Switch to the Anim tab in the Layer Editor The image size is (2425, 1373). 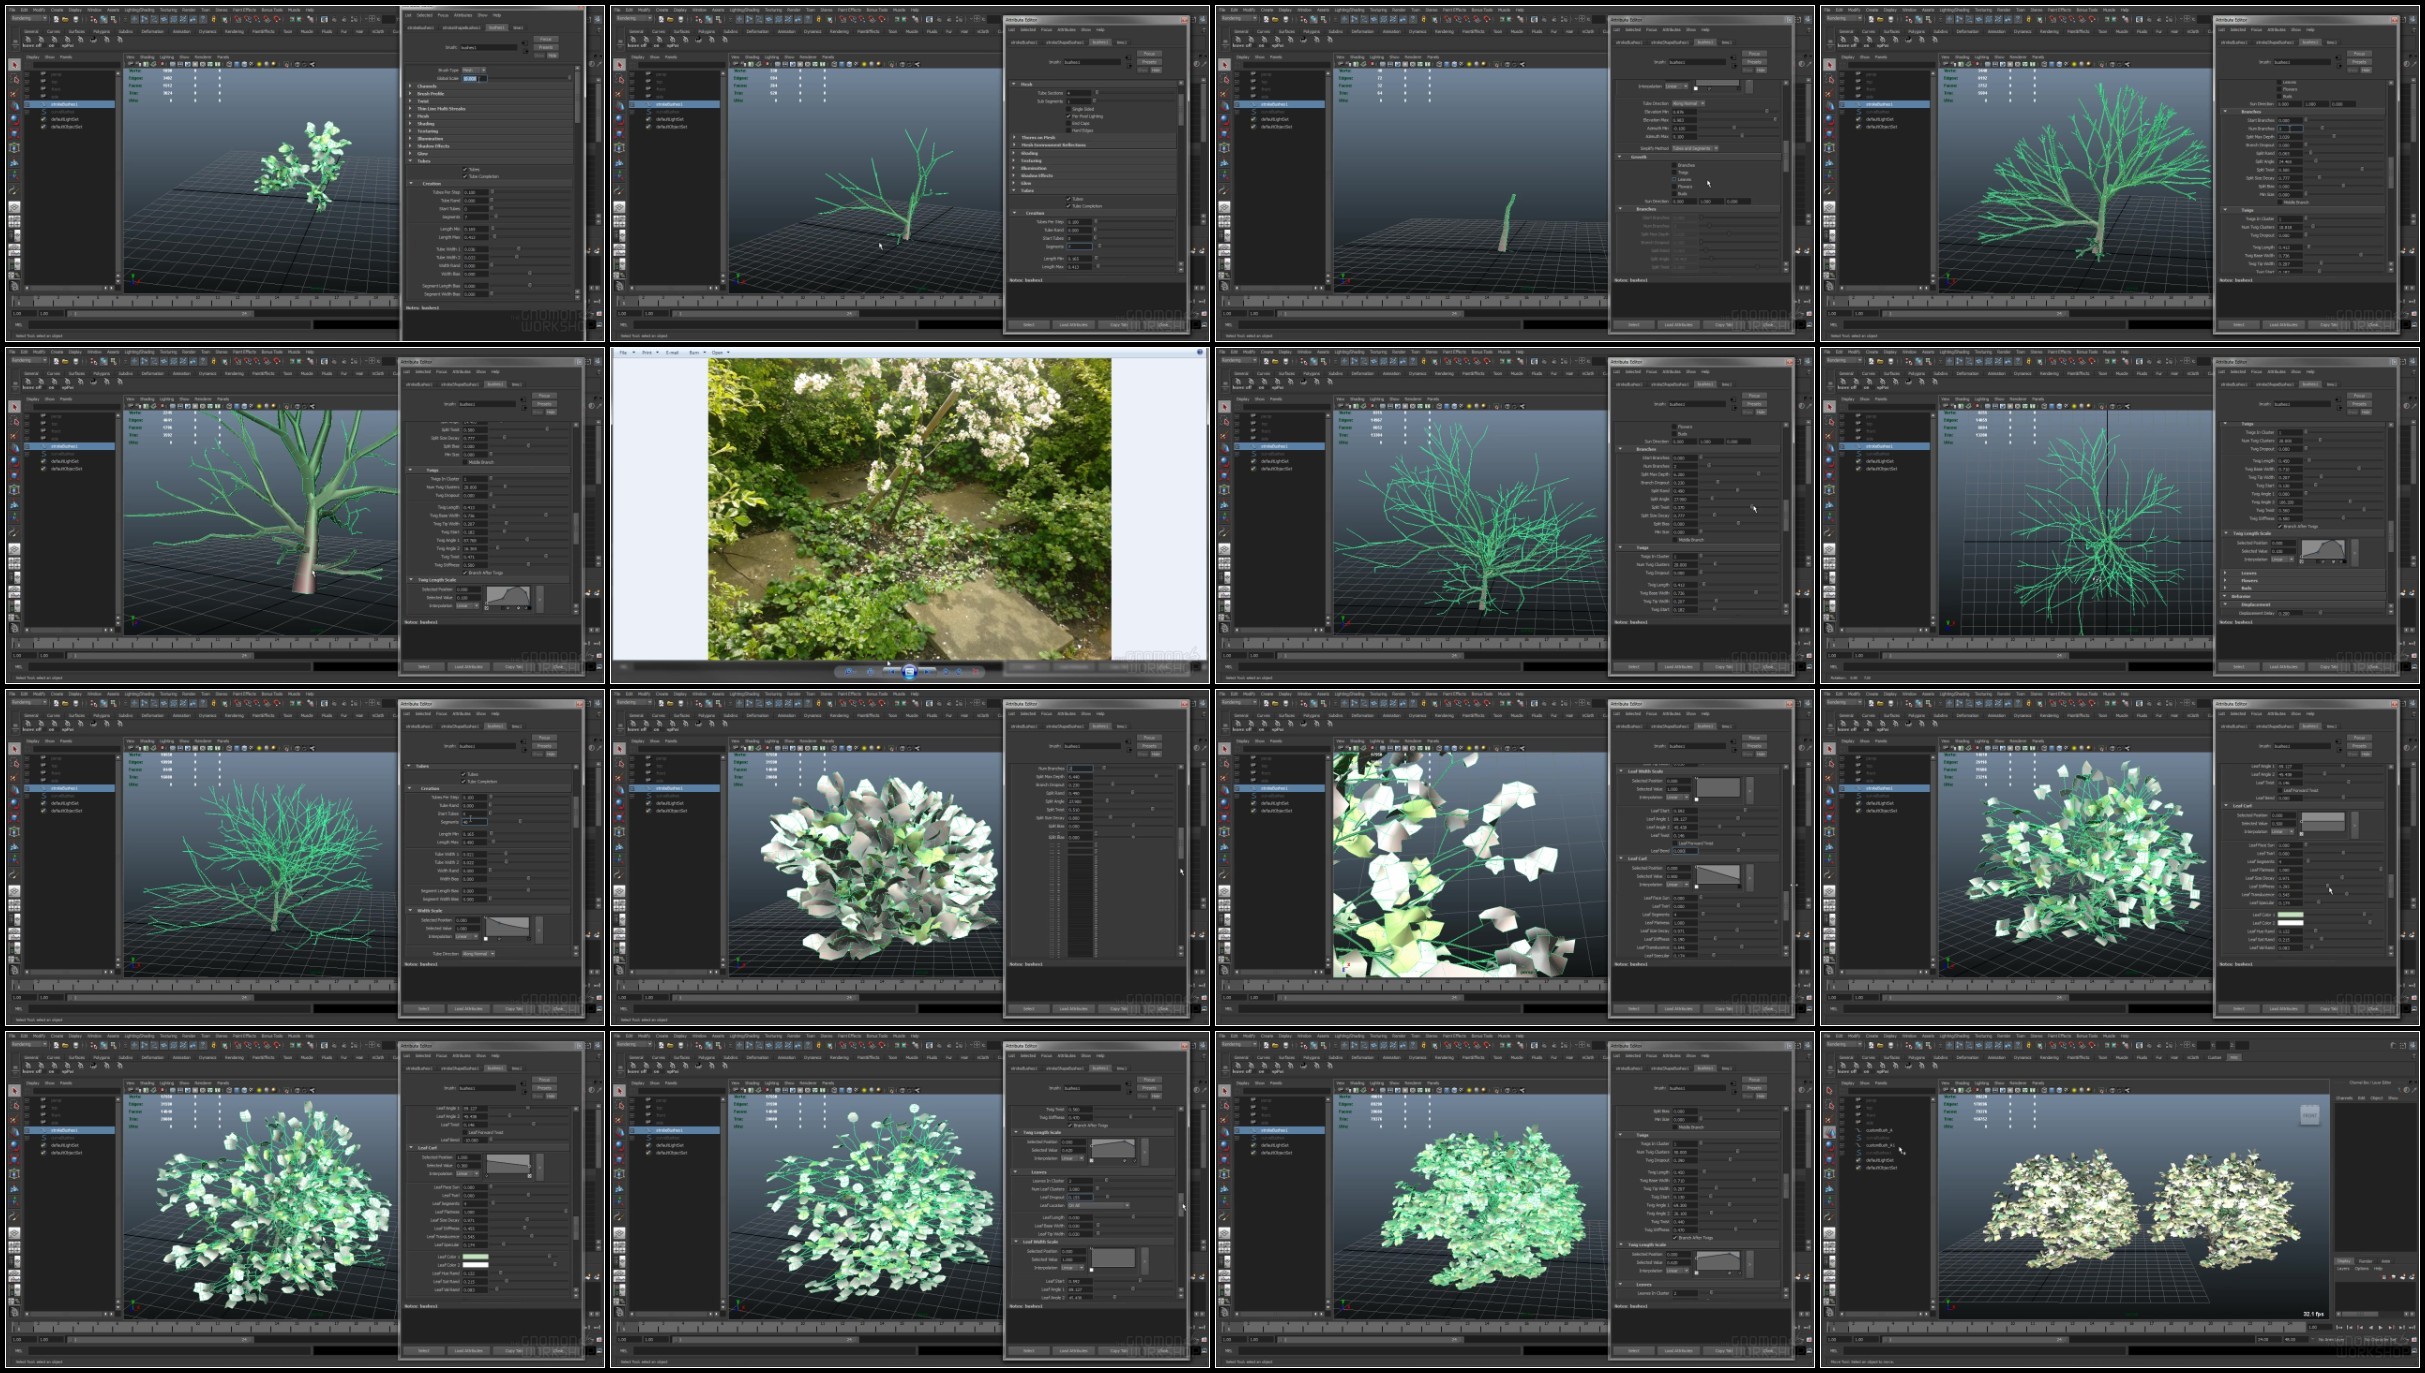coord(2386,1261)
